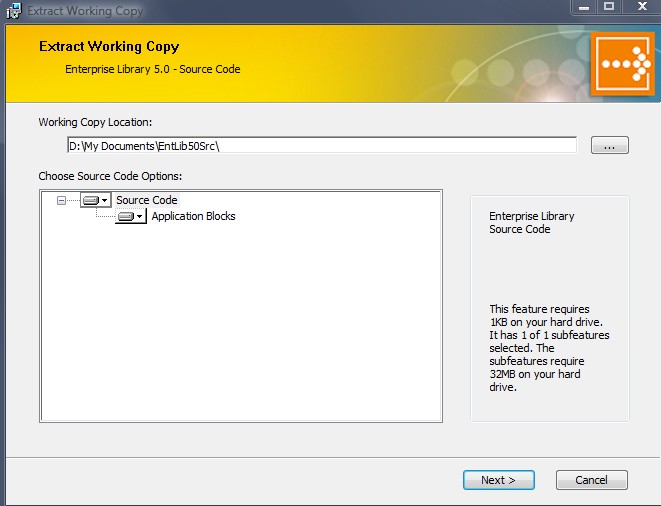Click the installer icon in title bar
This screenshot has width=661, height=506.
(x=14, y=11)
